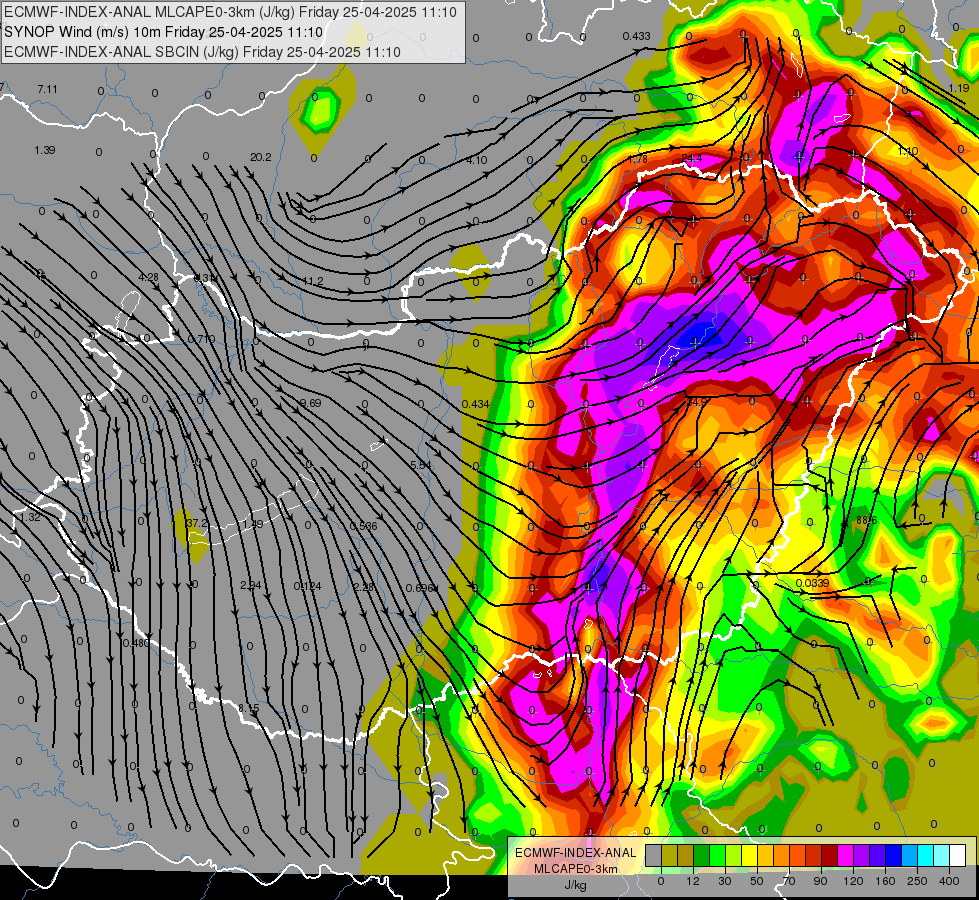Click the SYNOP Wind 10m title line
This screenshot has width=979, height=900.
pos(164,32)
